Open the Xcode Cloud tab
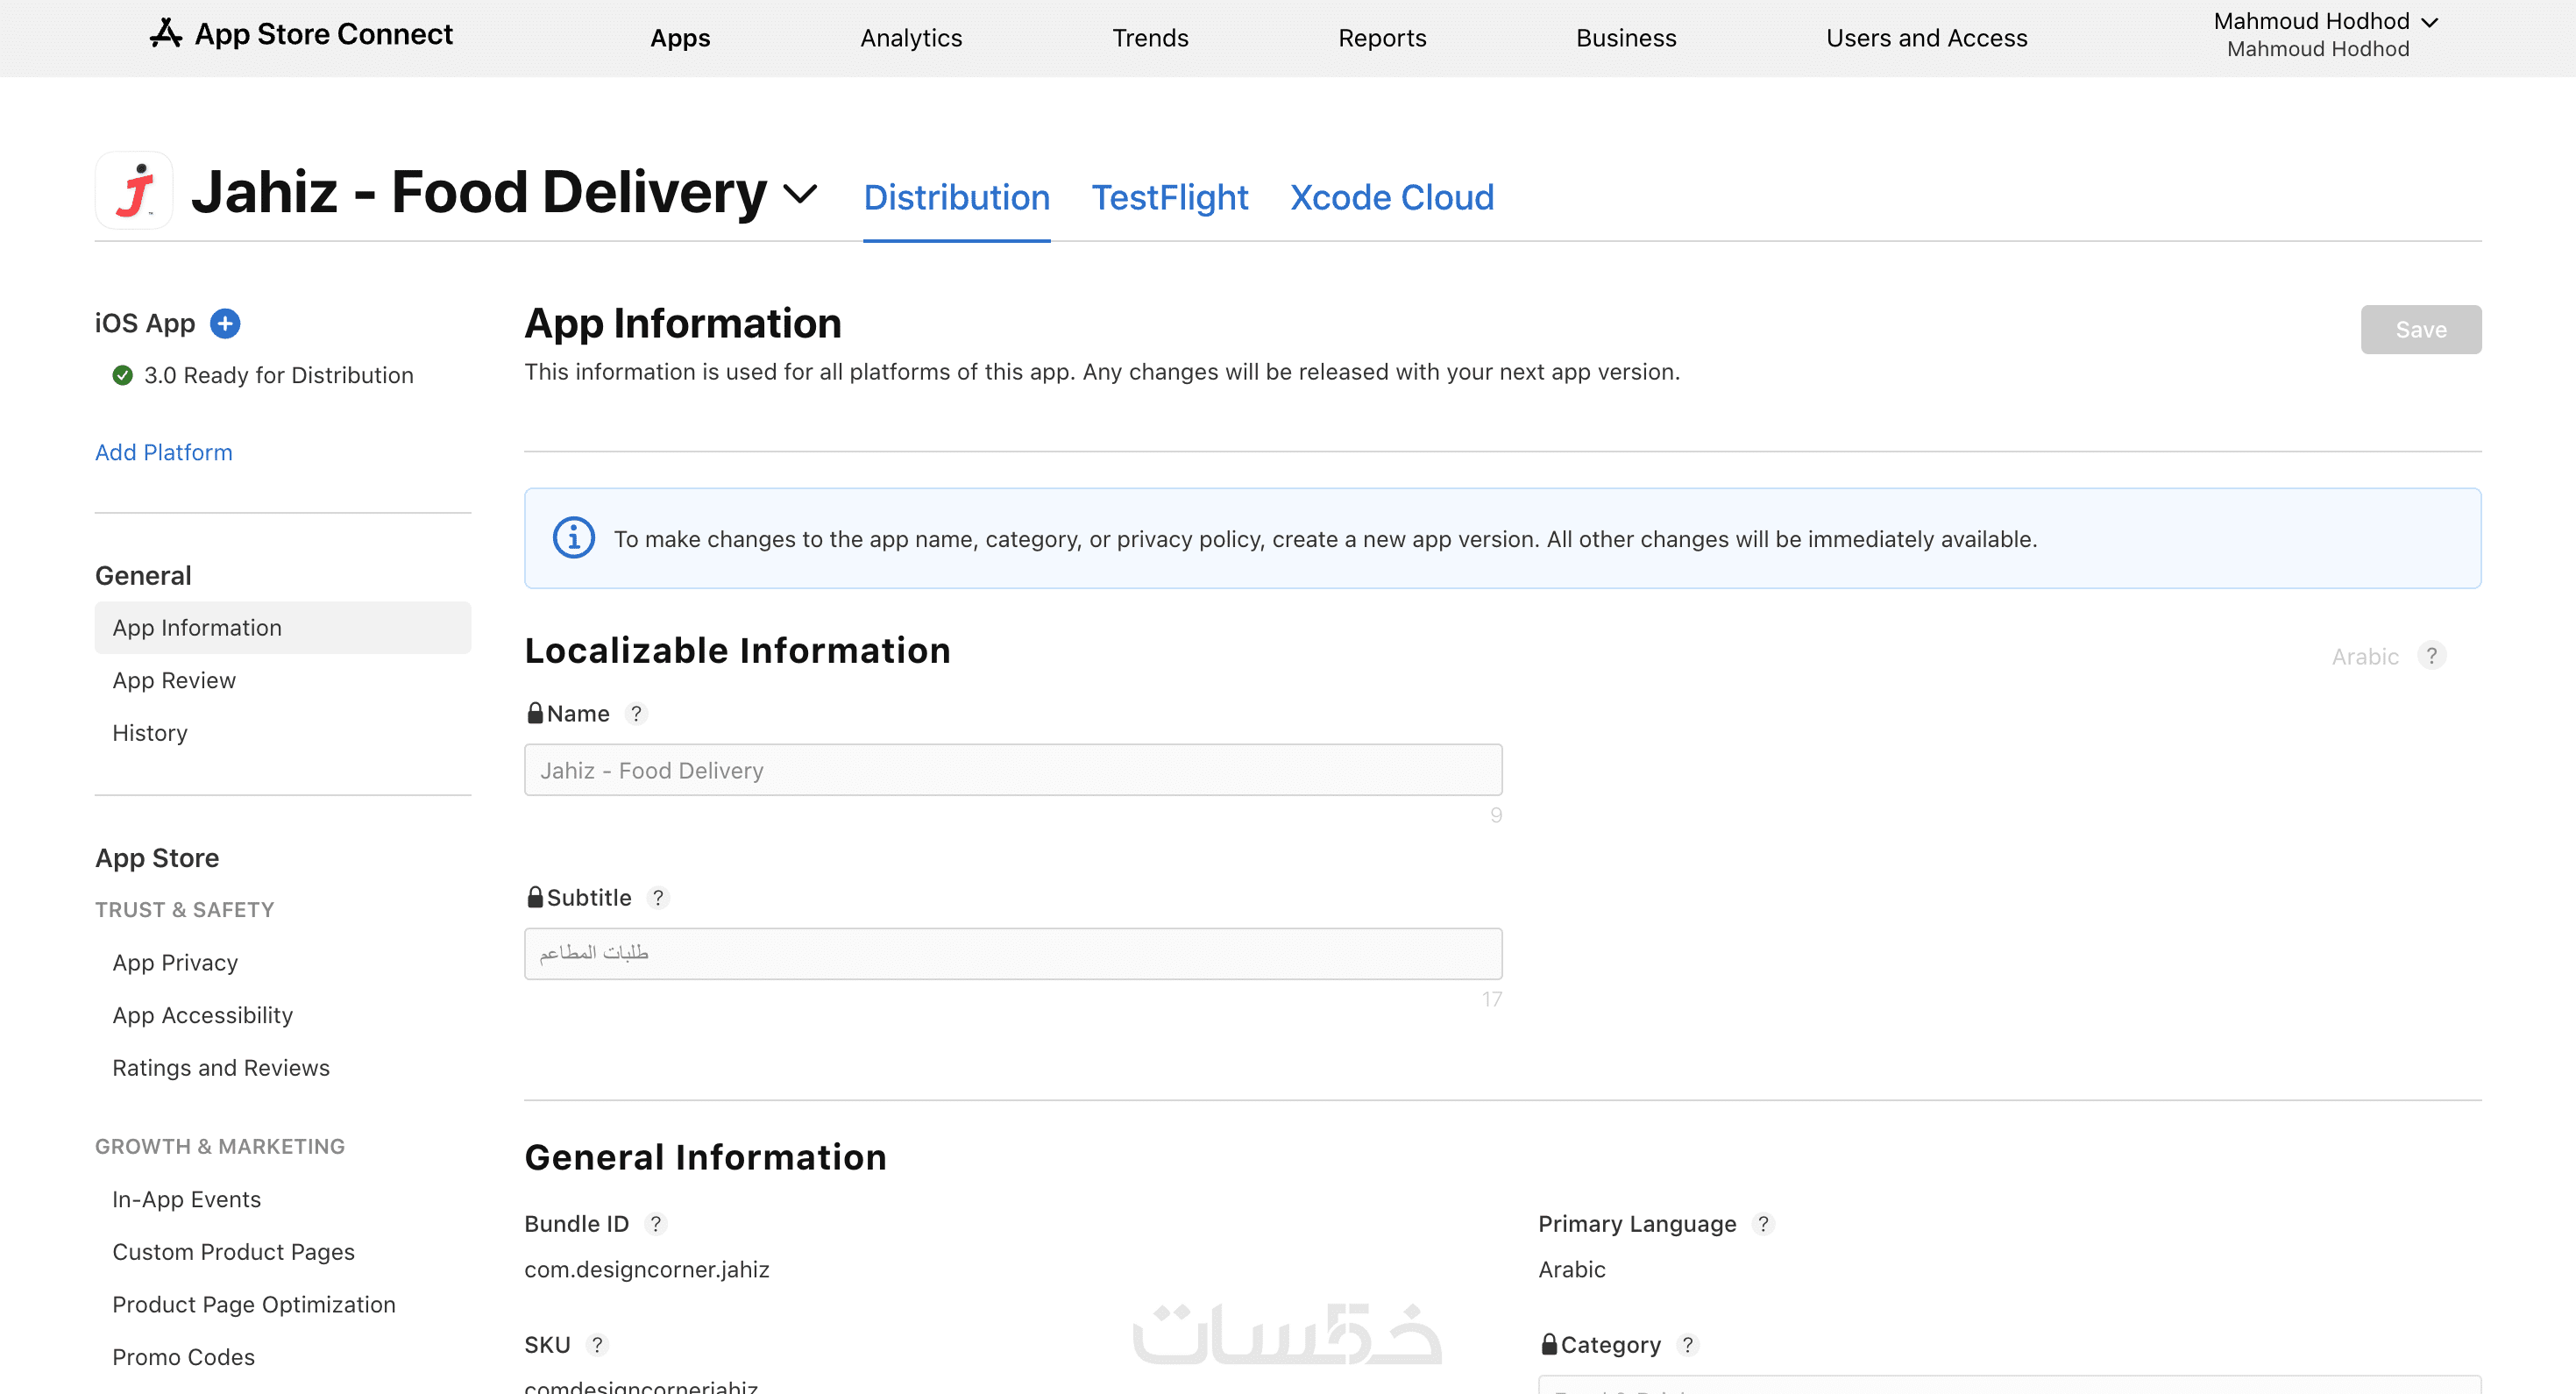Viewport: 2576px width, 1394px height. tap(1391, 198)
